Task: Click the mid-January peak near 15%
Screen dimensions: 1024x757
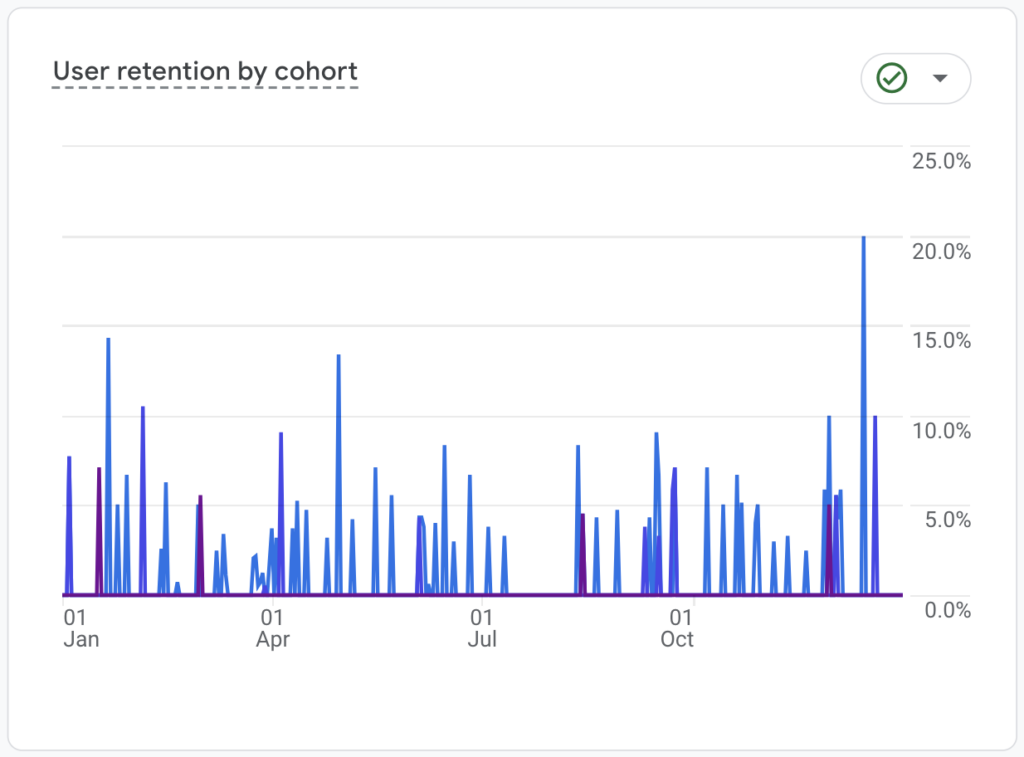Action: coord(108,342)
